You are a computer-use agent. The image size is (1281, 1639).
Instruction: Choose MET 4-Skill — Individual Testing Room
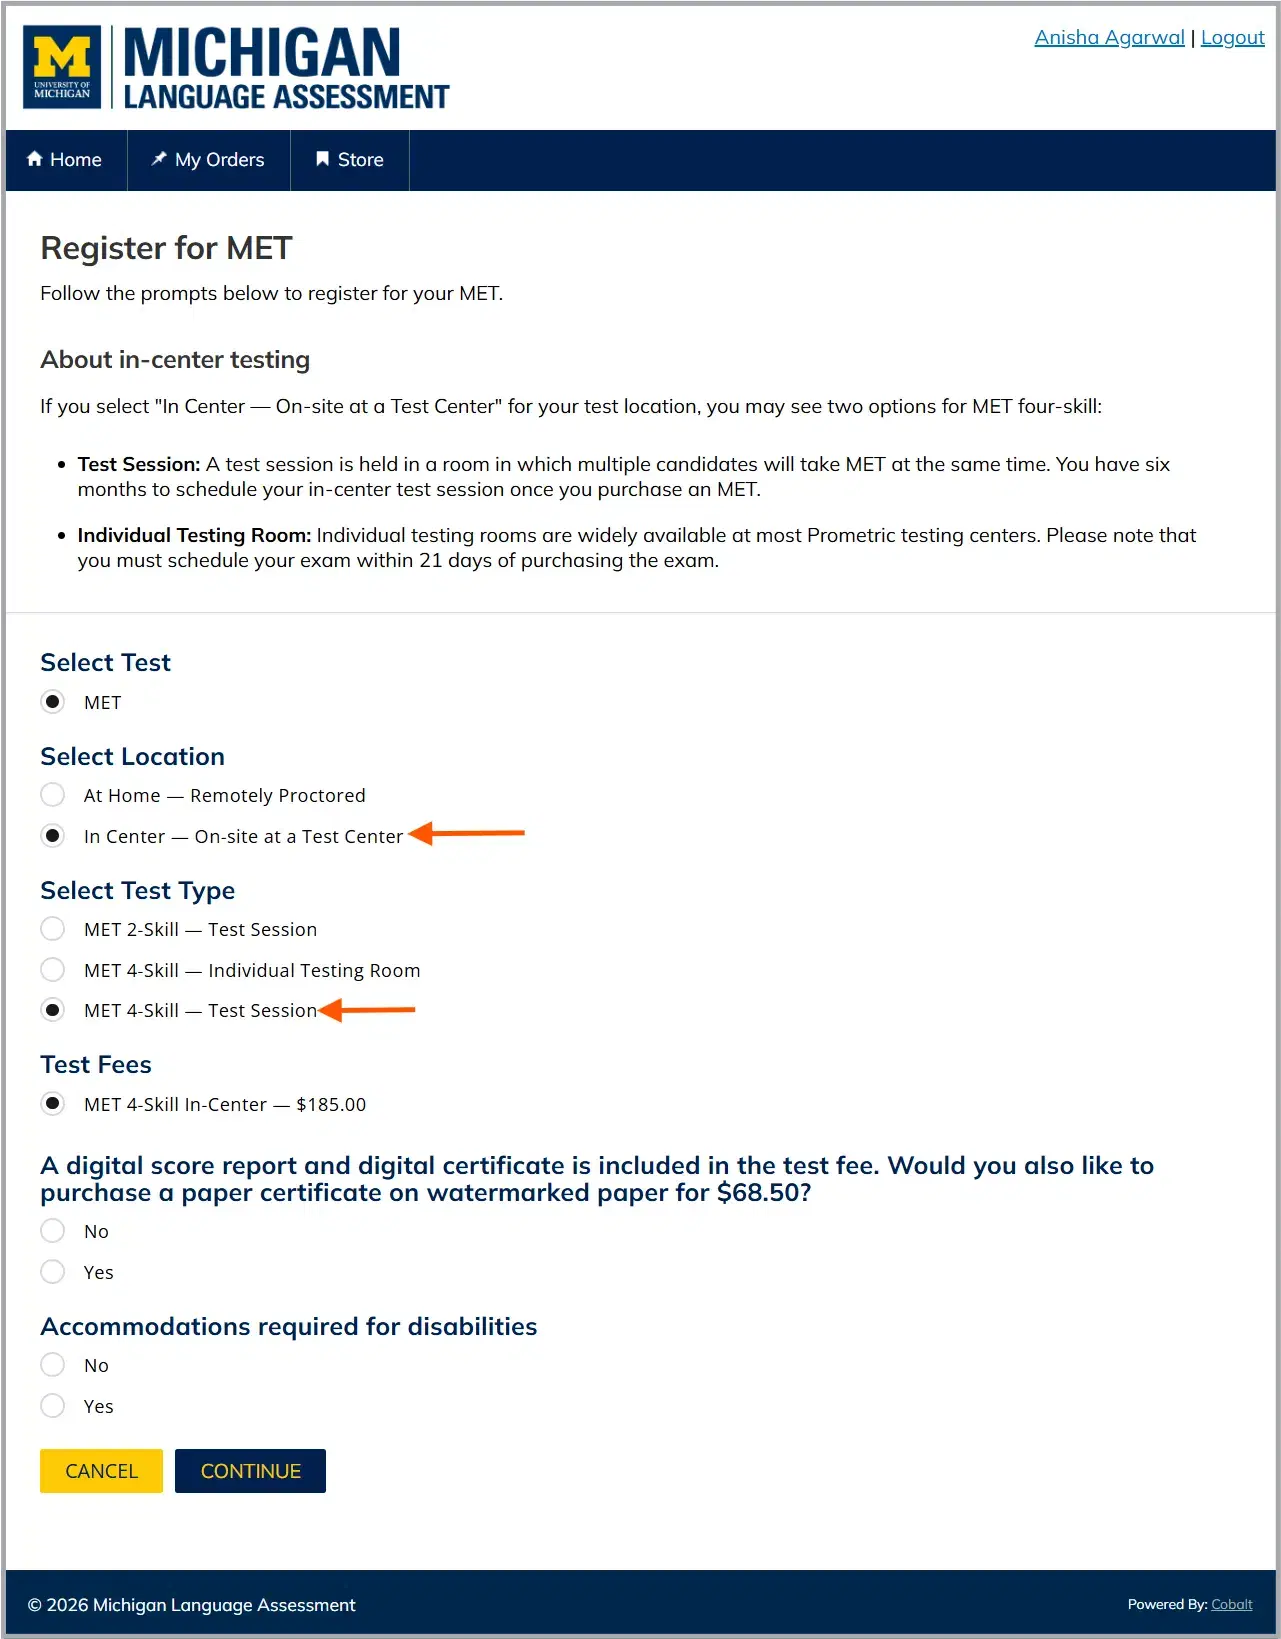pyautogui.click(x=52, y=969)
